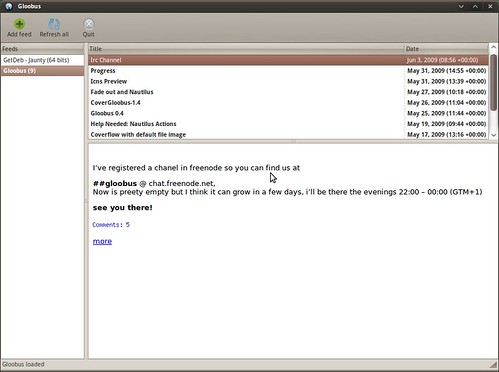Click the Add feed toolbar icon
499x372 pixels.
pyautogui.click(x=19, y=24)
